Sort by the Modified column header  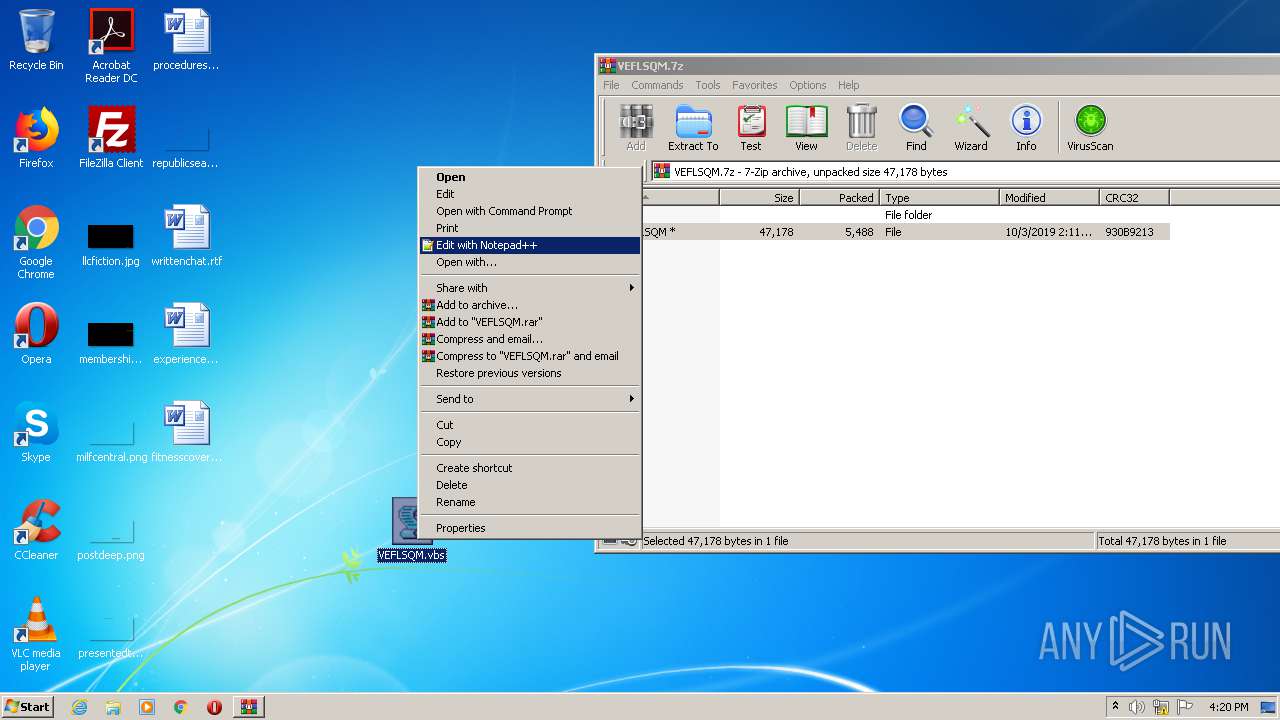click(1050, 198)
